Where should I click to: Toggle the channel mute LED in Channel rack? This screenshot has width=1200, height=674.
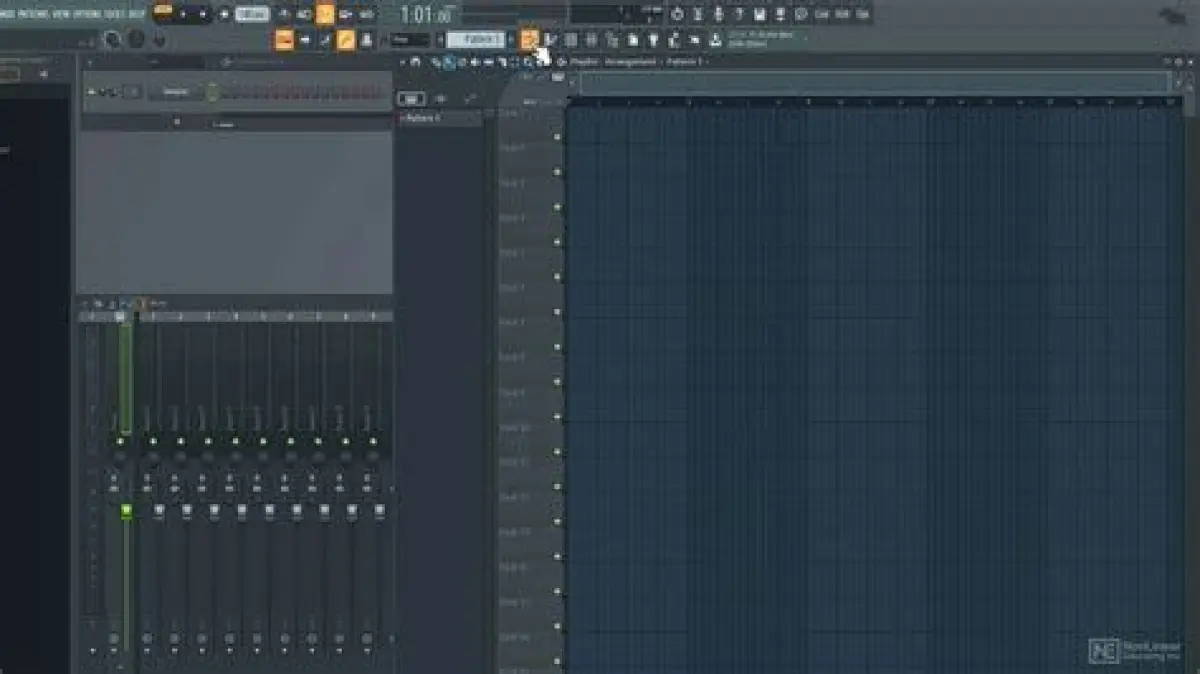[x=93, y=93]
